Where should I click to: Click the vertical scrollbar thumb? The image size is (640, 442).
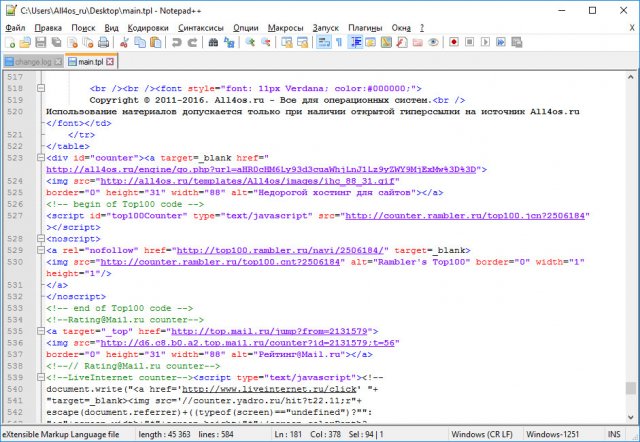pyautogui.click(x=631, y=388)
